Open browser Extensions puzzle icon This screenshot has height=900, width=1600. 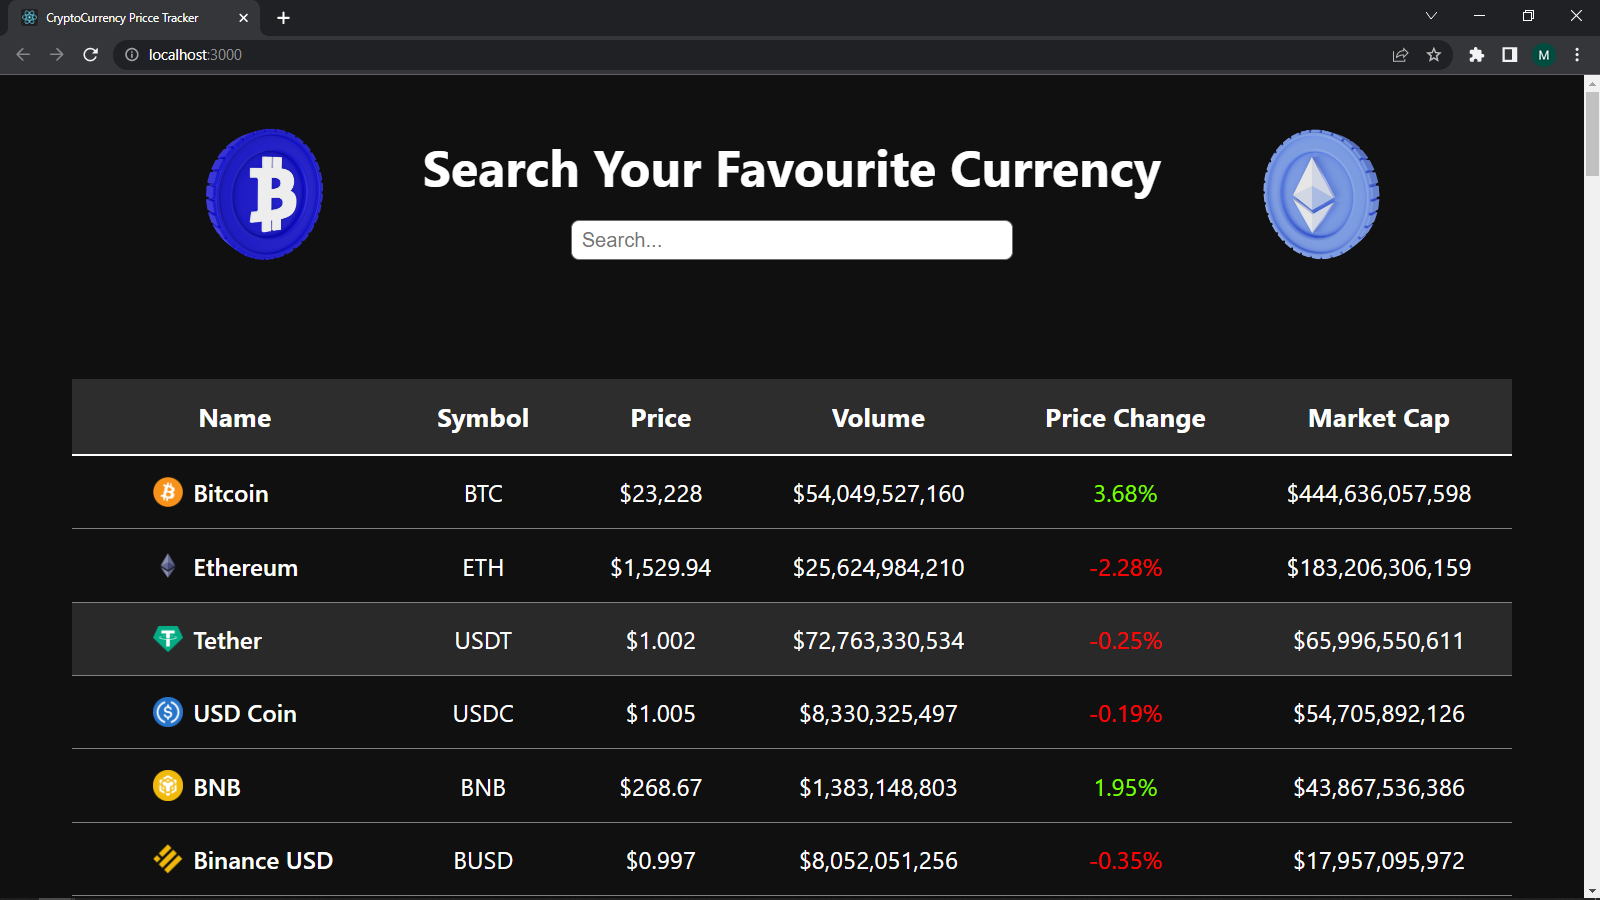(x=1476, y=55)
